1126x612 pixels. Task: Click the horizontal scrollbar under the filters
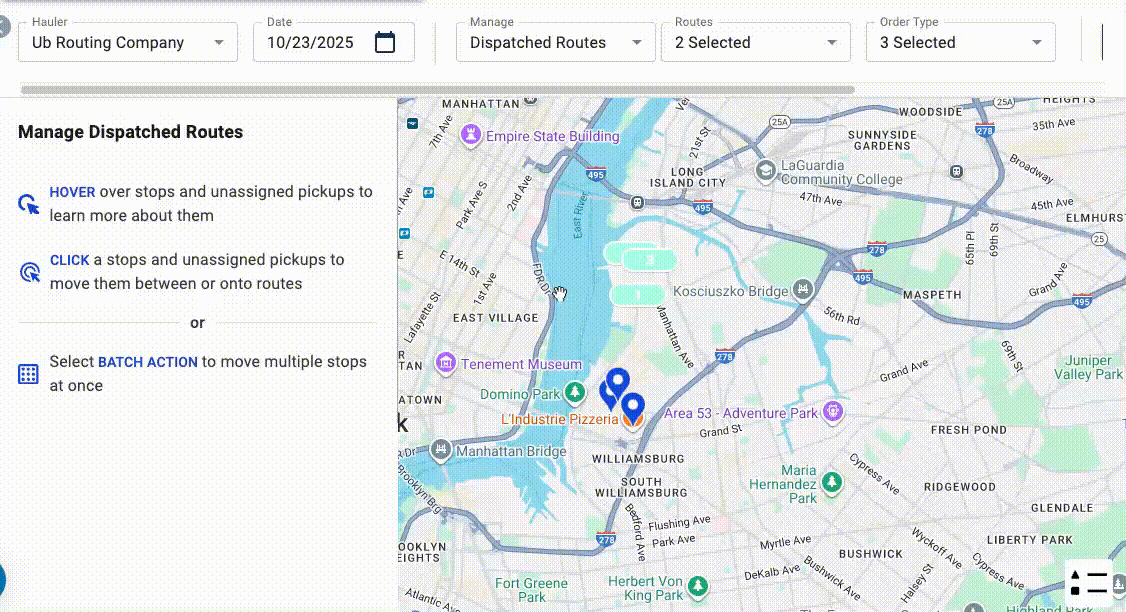tap(437, 90)
